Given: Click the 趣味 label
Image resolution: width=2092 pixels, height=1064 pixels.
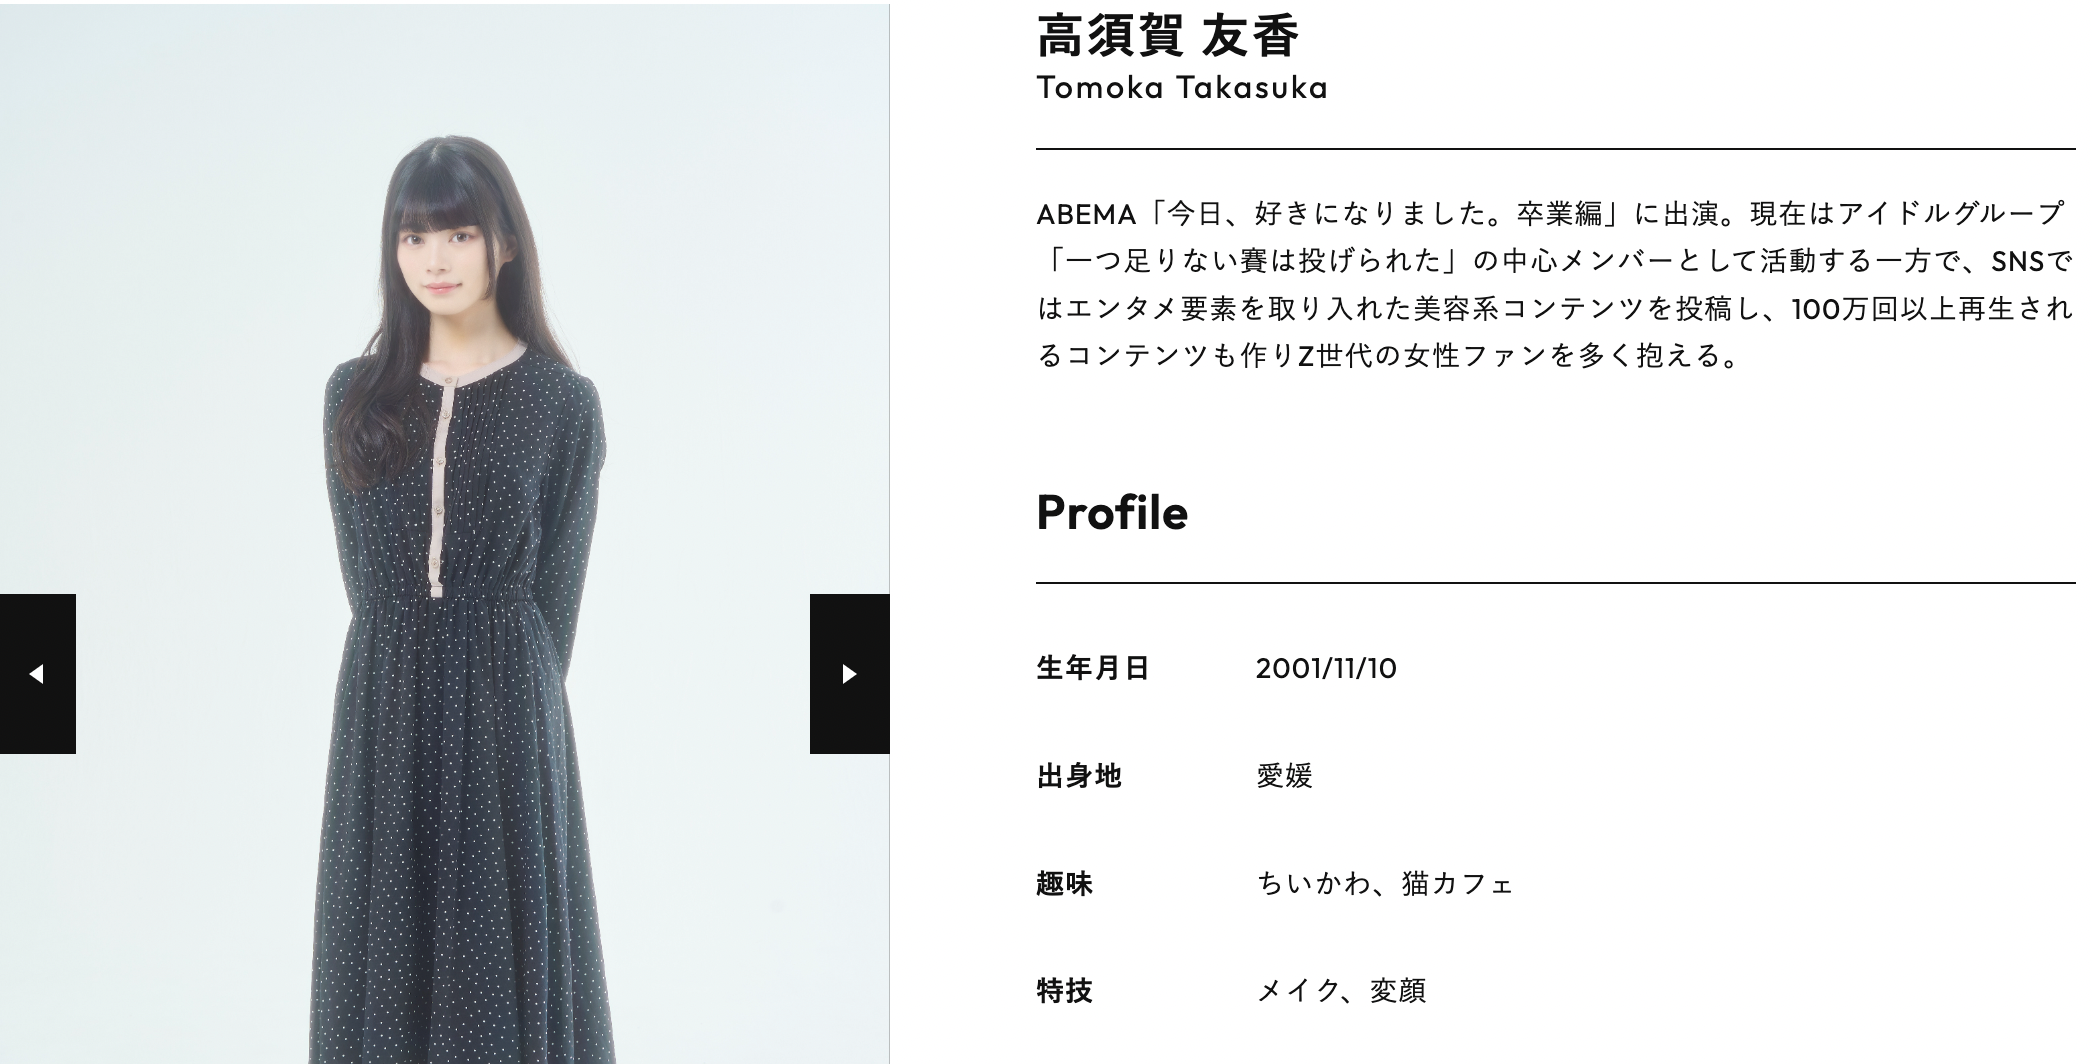Looking at the screenshot, I should click(1065, 883).
